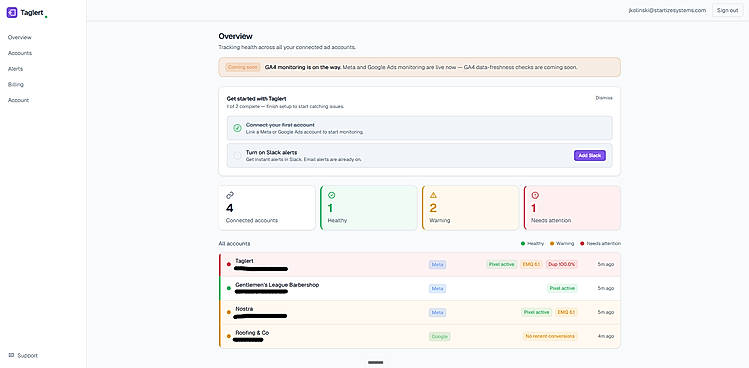Open the Gentlemen's League Barbershop account
Image resolution: width=749 pixels, height=368 pixels.
coord(419,288)
